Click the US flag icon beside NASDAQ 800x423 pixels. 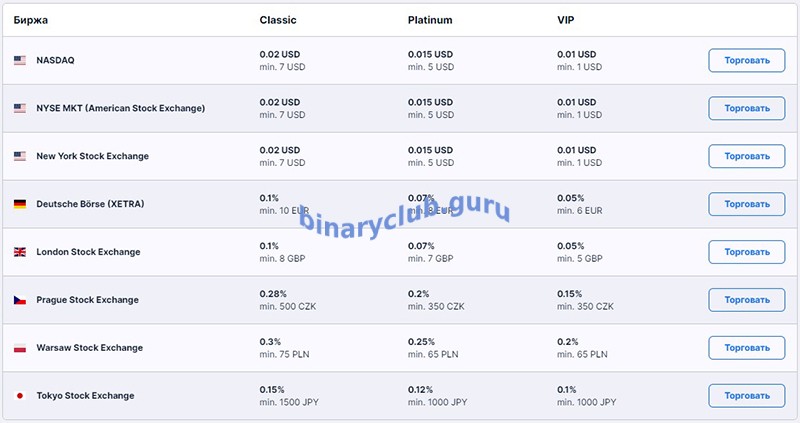click(x=19, y=60)
